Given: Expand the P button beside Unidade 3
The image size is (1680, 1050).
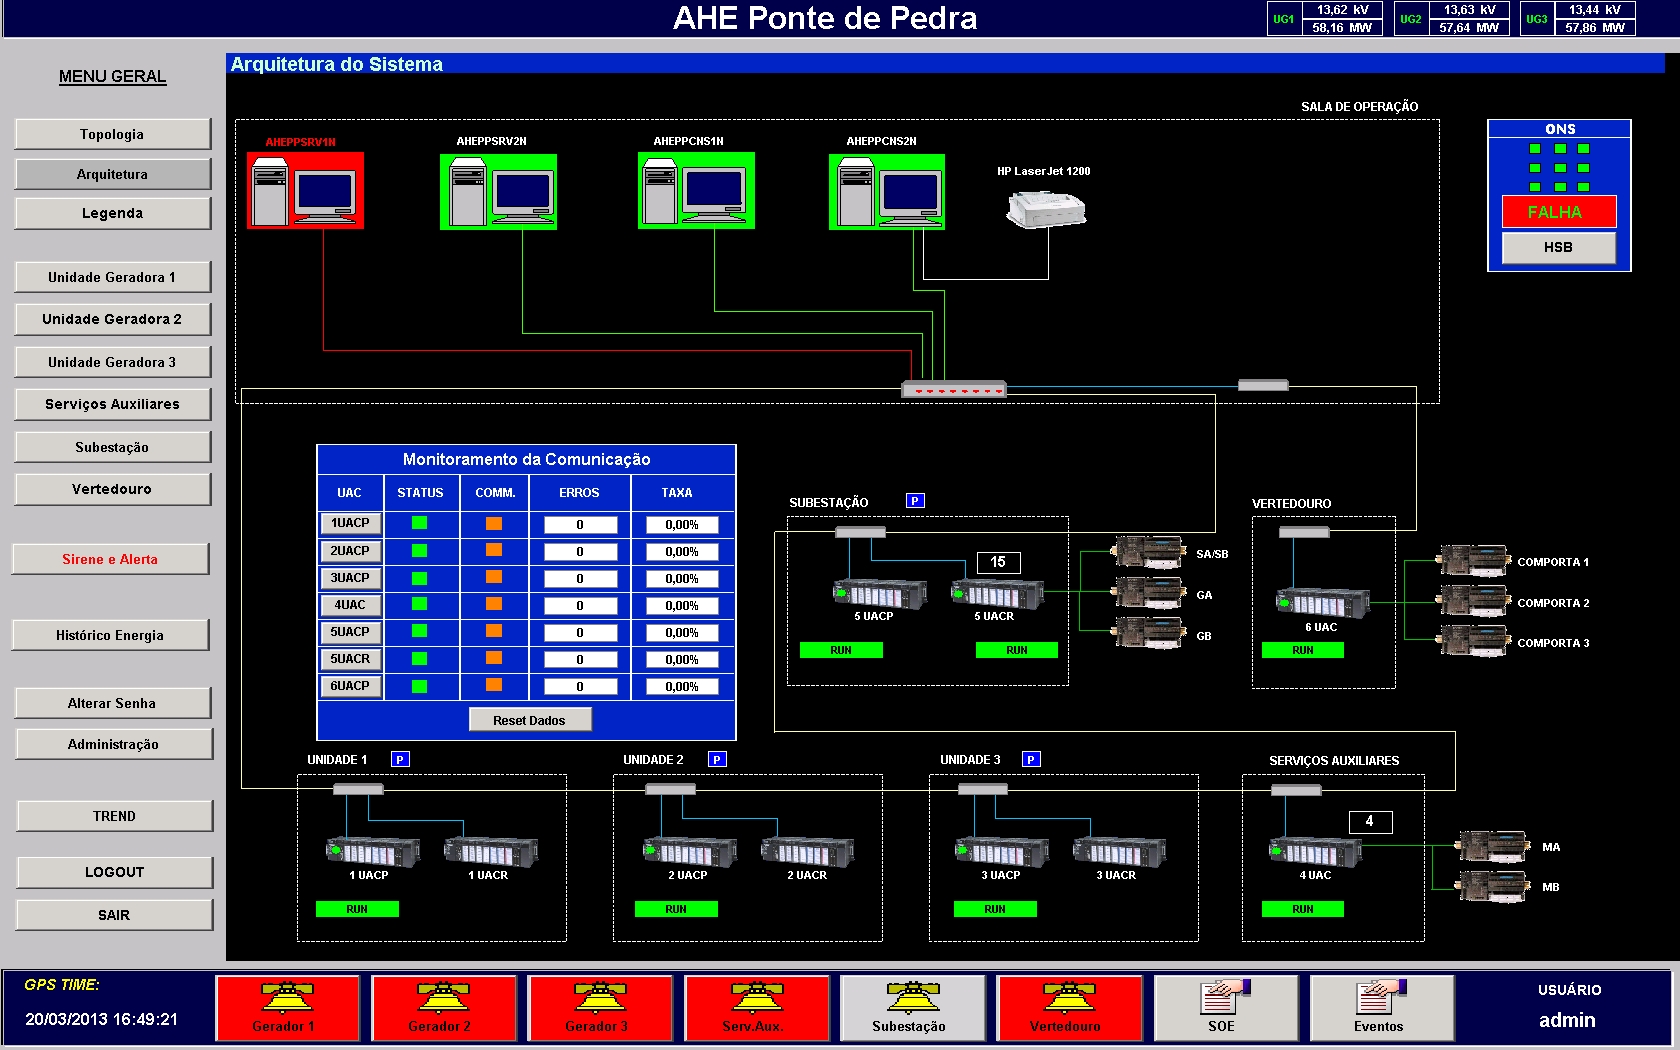Looking at the screenshot, I should [x=1031, y=760].
